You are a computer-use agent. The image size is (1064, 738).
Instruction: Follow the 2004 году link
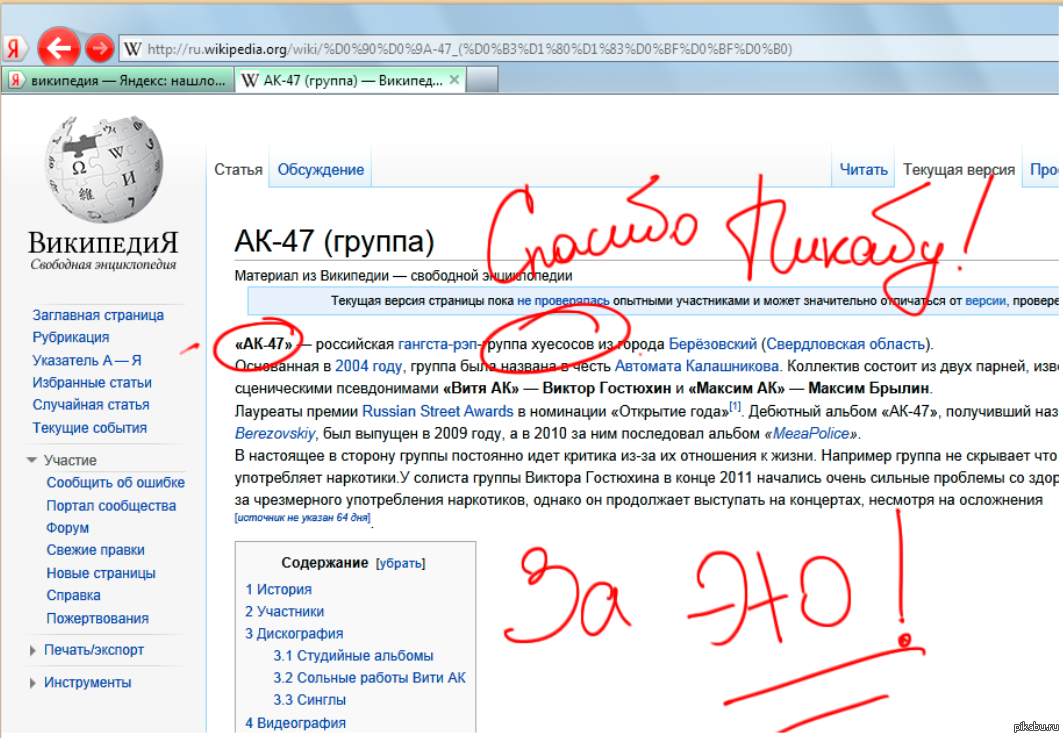click(368, 366)
